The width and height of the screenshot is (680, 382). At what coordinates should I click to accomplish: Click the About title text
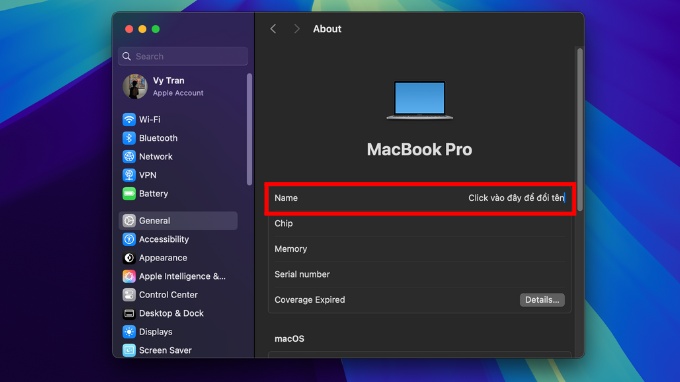(x=327, y=29)
